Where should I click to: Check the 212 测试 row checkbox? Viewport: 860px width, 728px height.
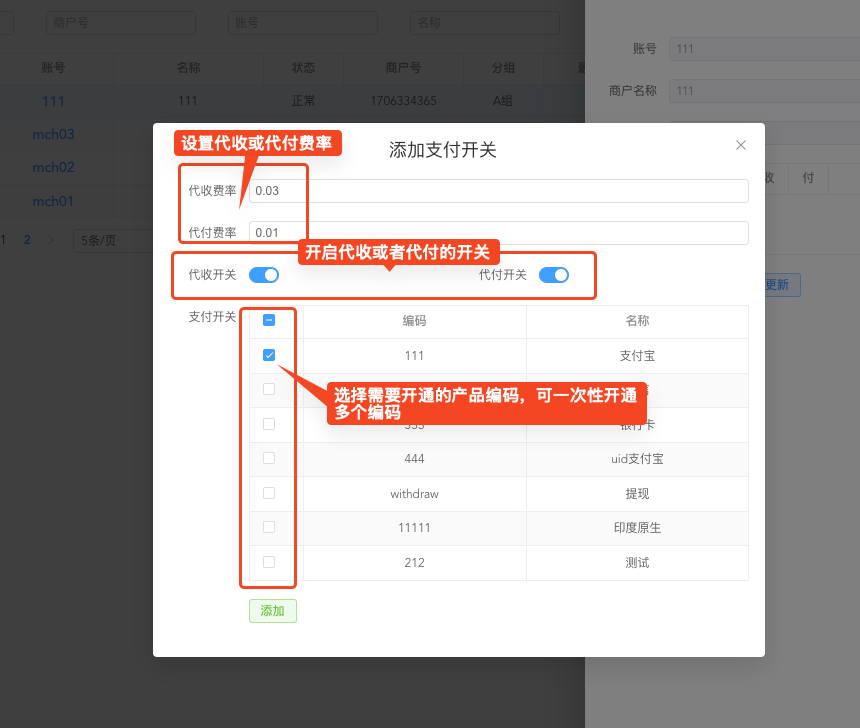(x=268, y=562)
